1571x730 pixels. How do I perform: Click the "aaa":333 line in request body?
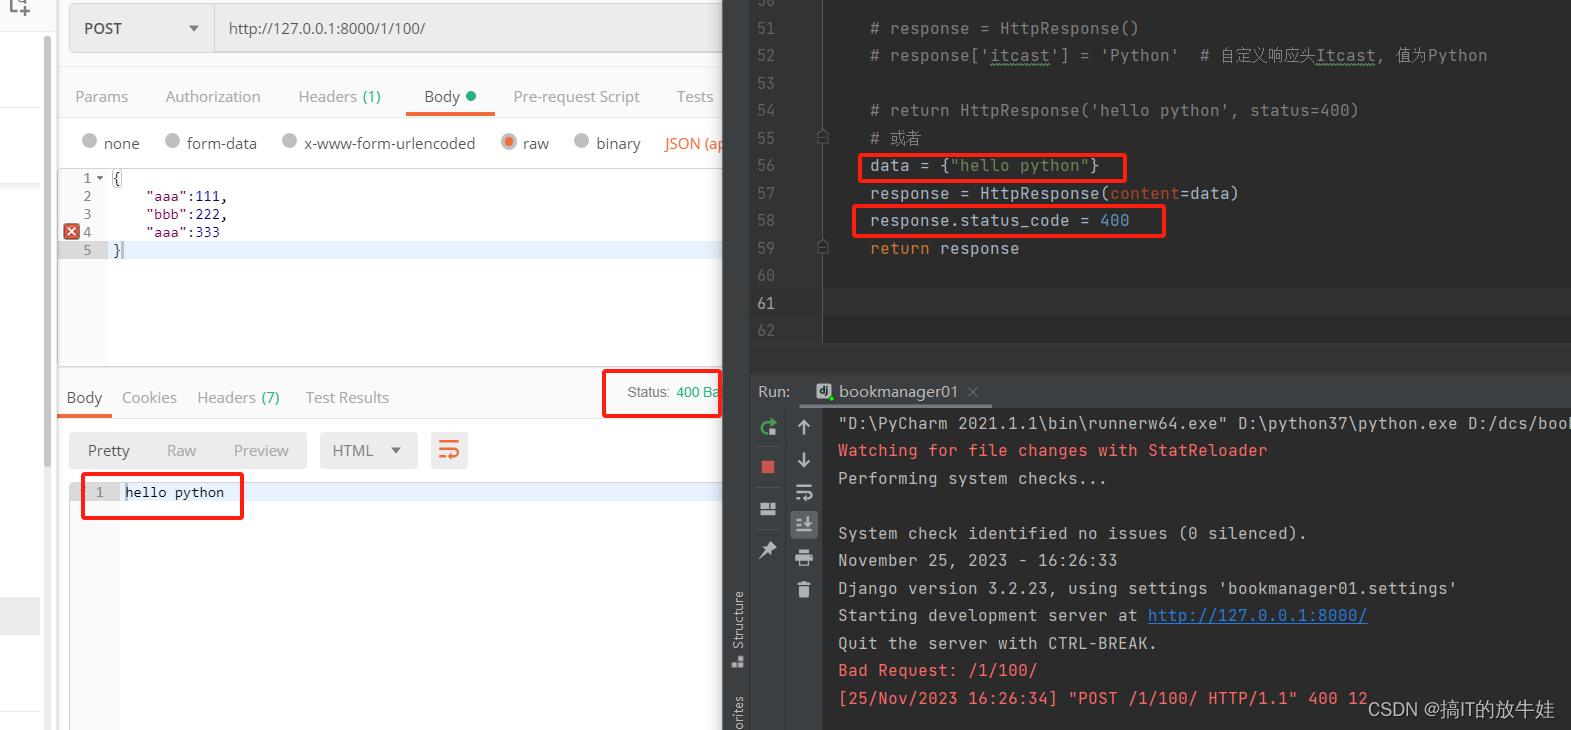tap(183, 232)
